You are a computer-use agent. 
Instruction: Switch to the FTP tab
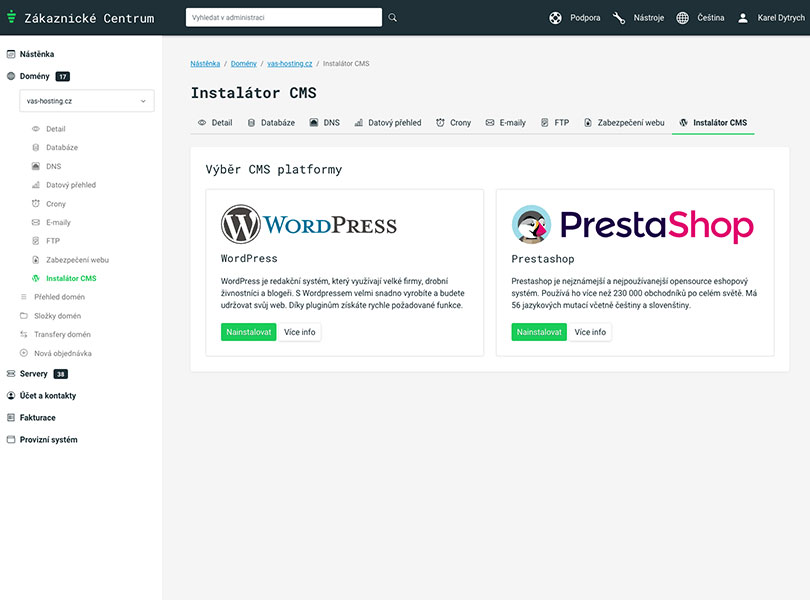coord(555,122)
